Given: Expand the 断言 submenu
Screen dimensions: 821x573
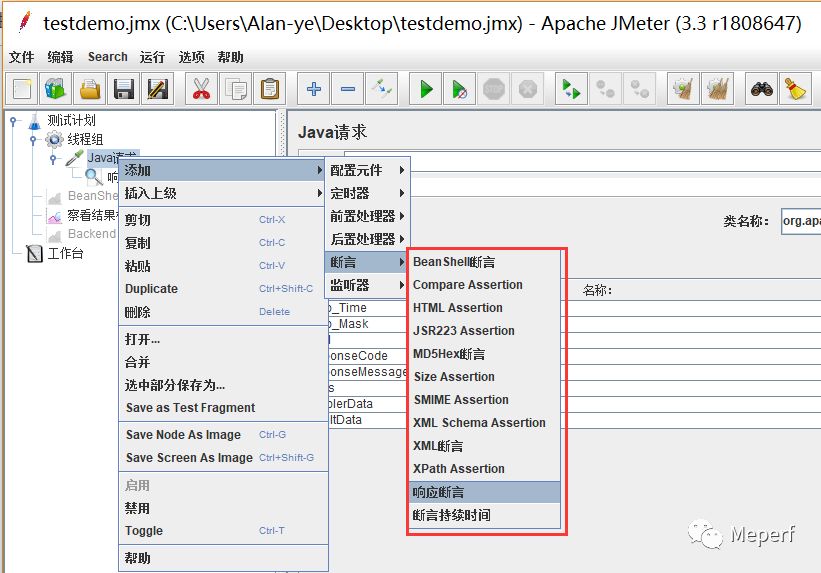Looking at the screenshot, I should coord(367,262).
